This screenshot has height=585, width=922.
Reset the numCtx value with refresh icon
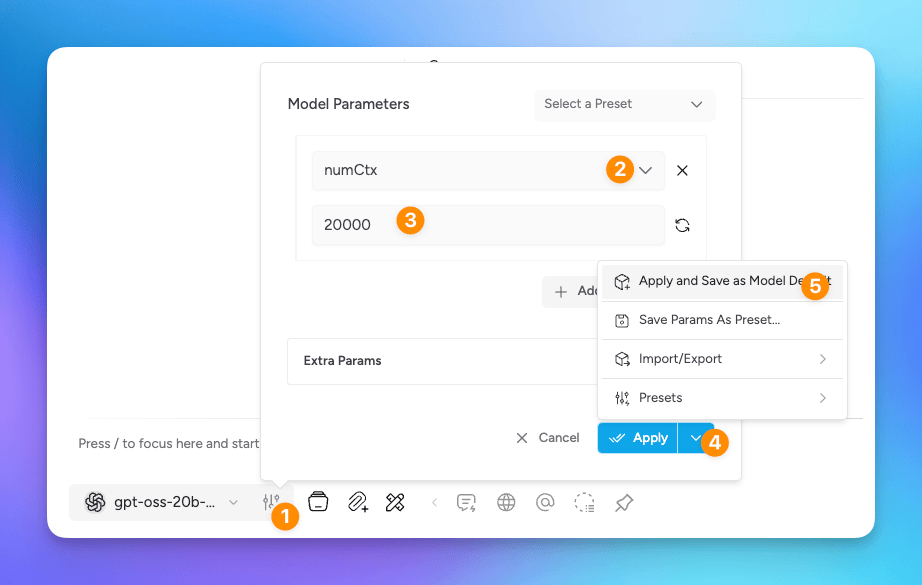point(682,225)
